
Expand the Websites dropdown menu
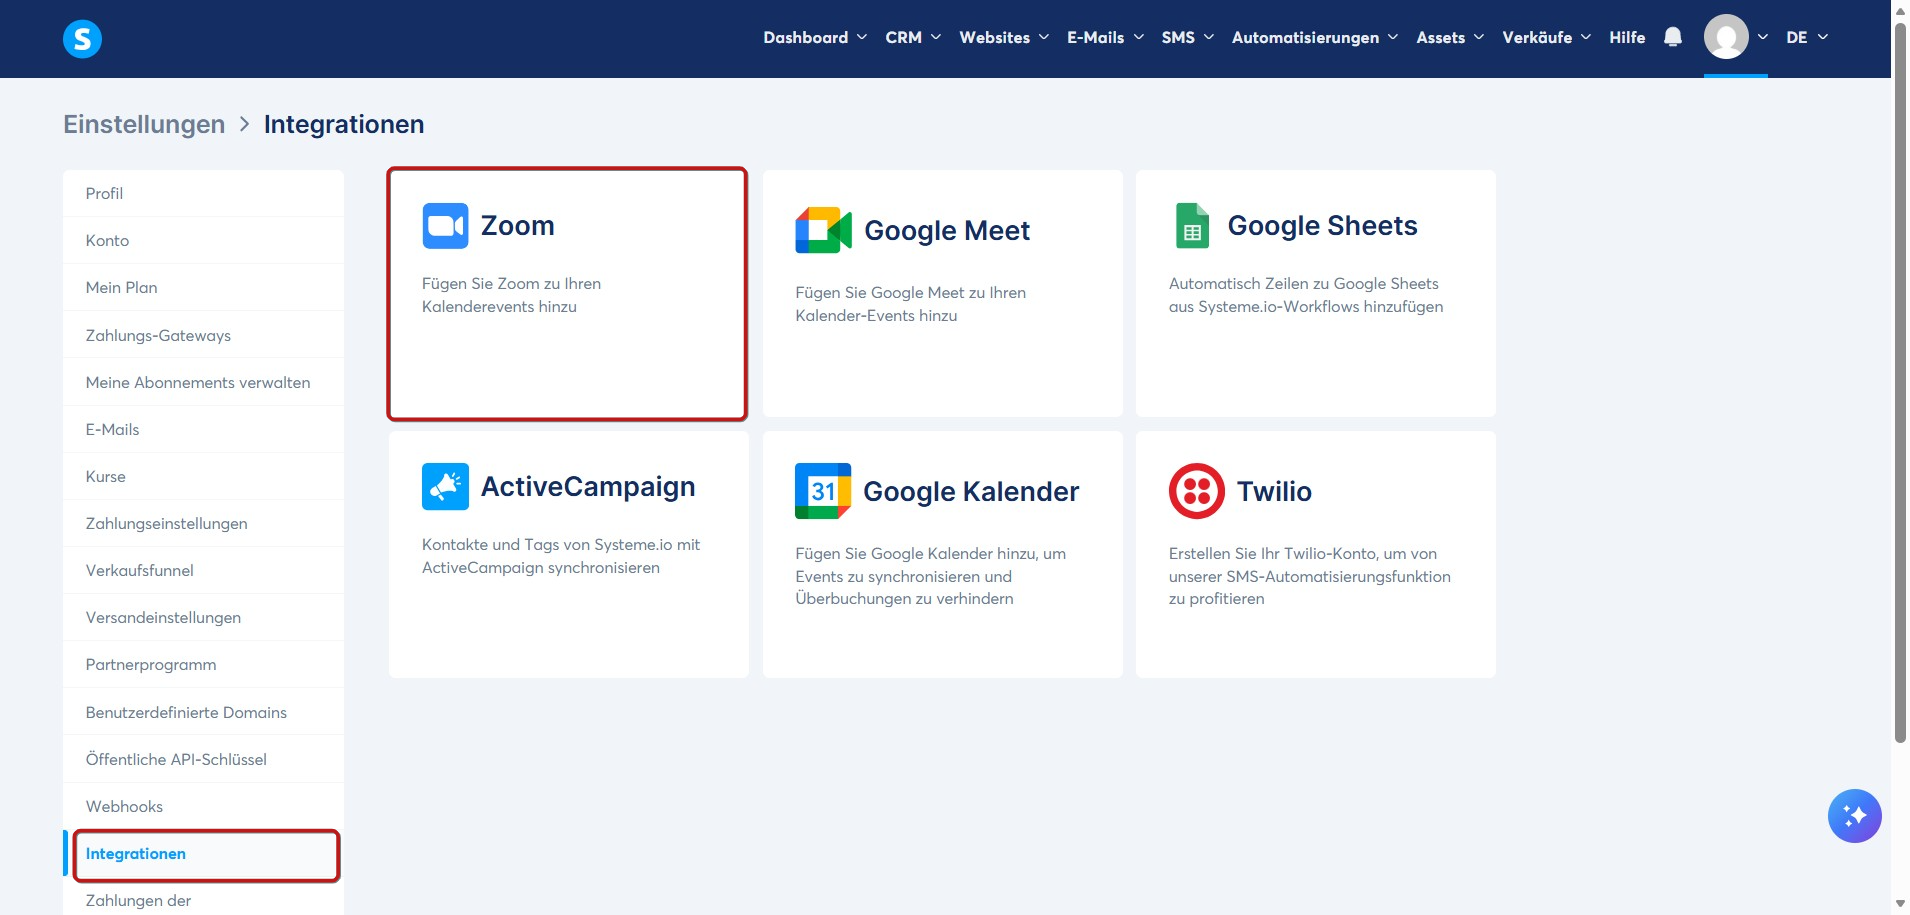(x=1004, y=37)
